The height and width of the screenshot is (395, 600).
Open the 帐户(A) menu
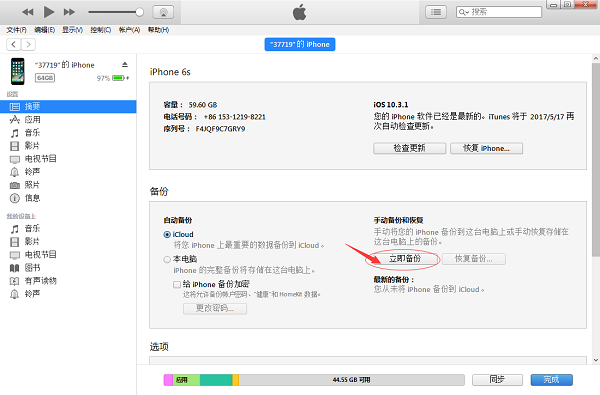129,30
